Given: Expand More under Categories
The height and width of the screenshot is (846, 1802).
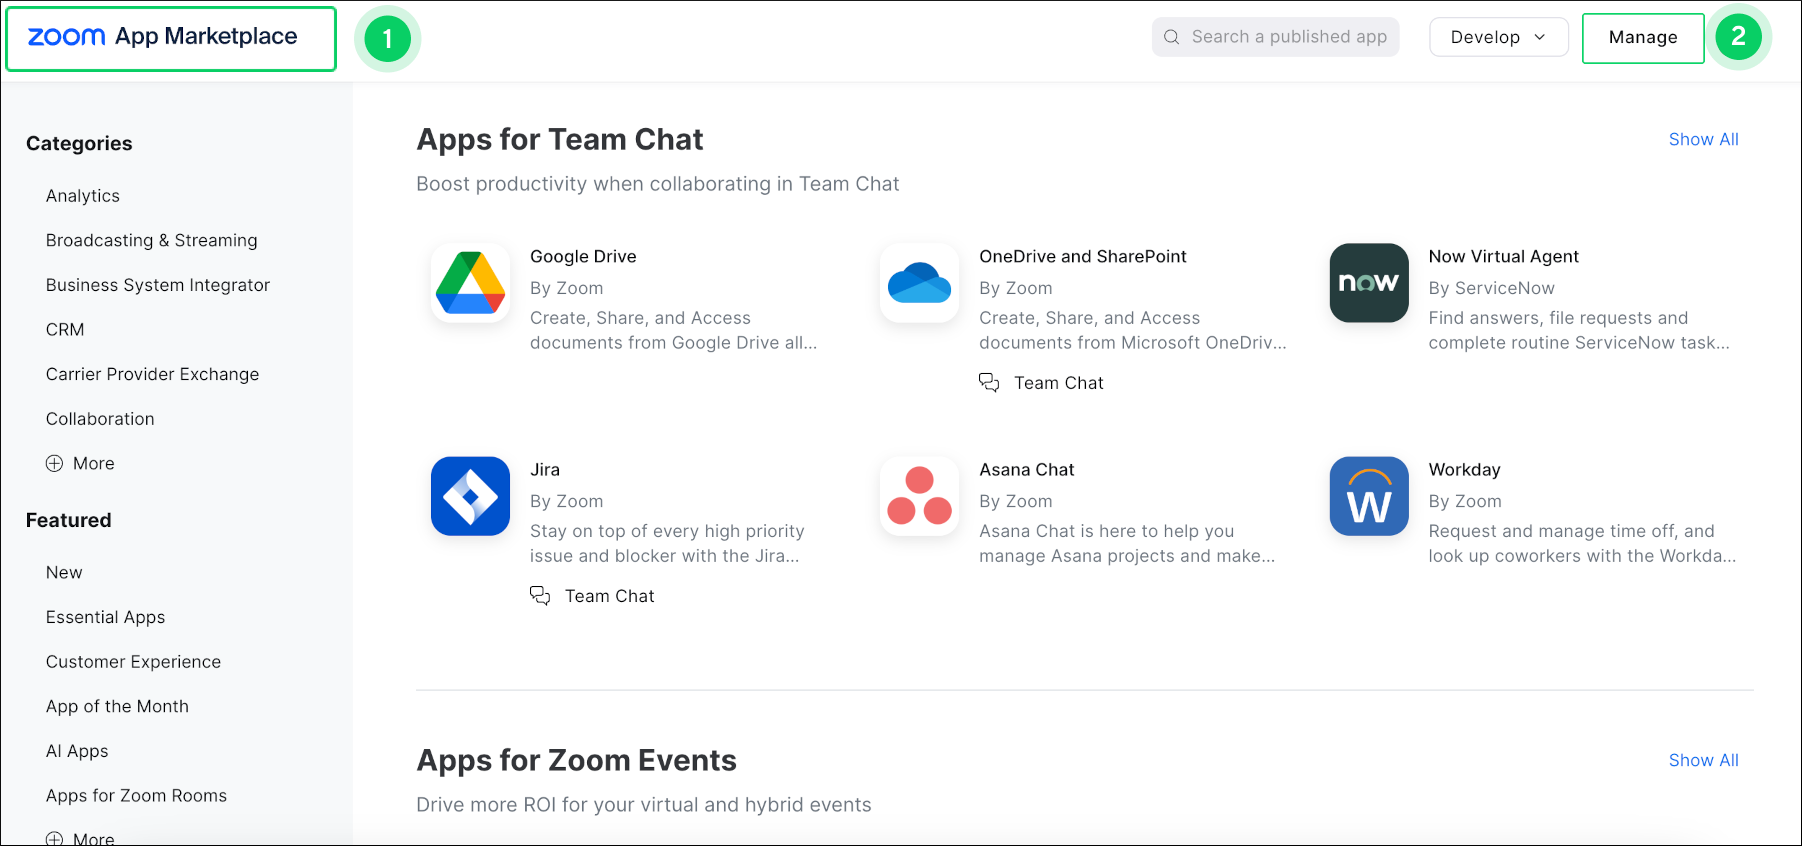Looking at the screenshot, I should pyautogui.click(x=81, y=463).
